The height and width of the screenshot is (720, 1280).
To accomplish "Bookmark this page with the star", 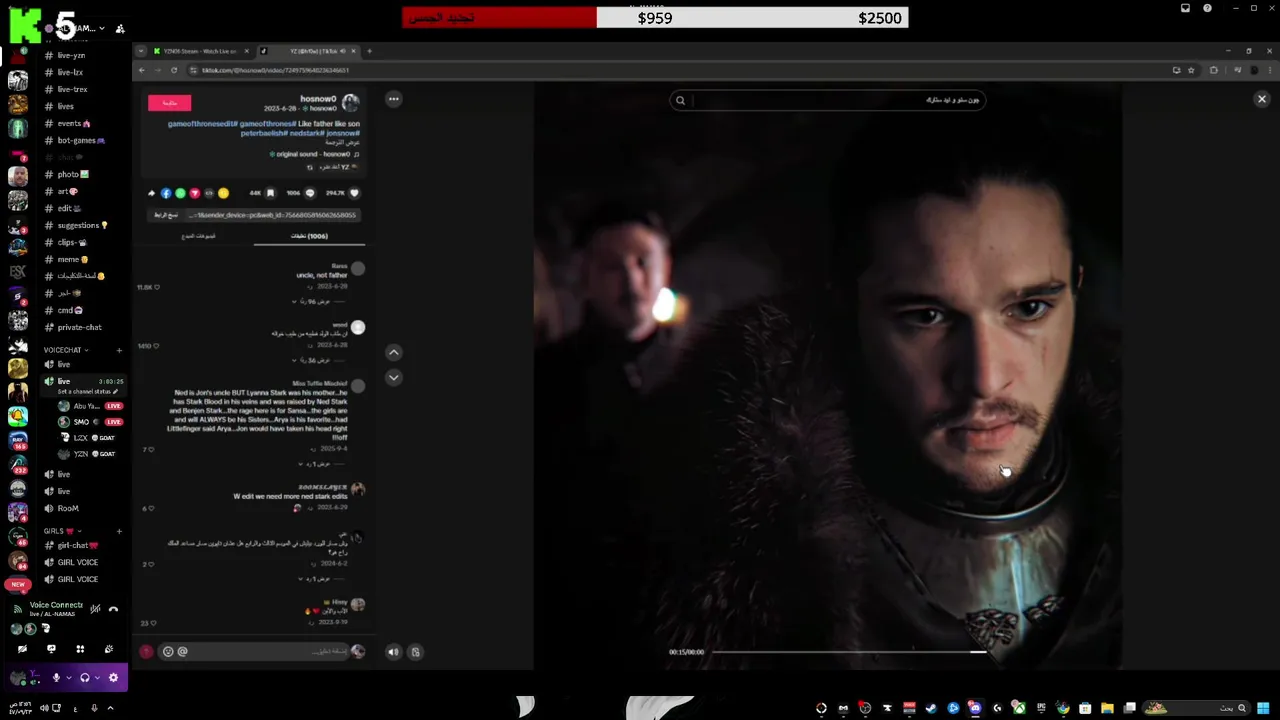I will [x=1191, y=70].
